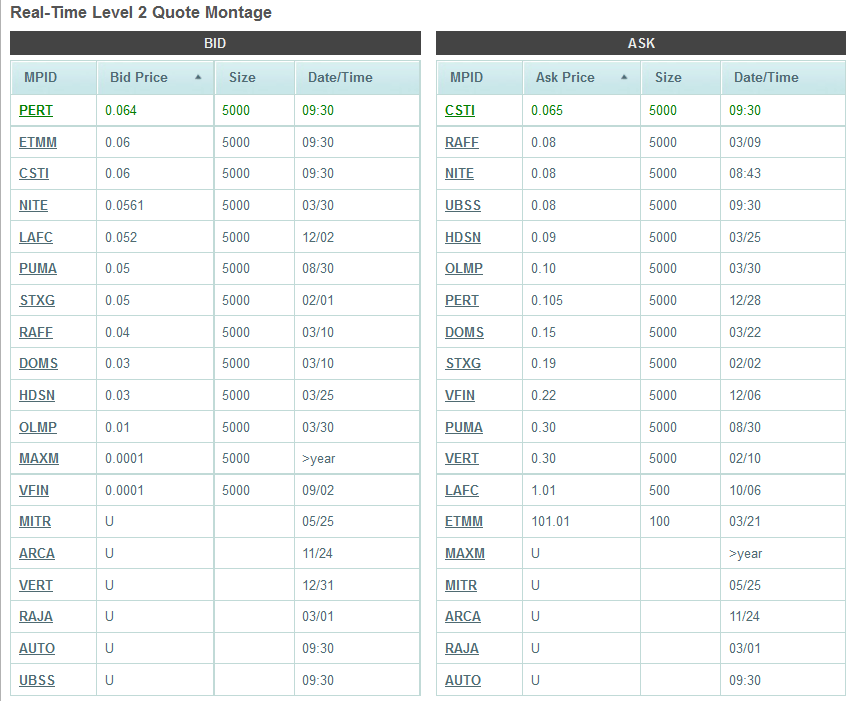Click the STXG link in ASK table

463,363
